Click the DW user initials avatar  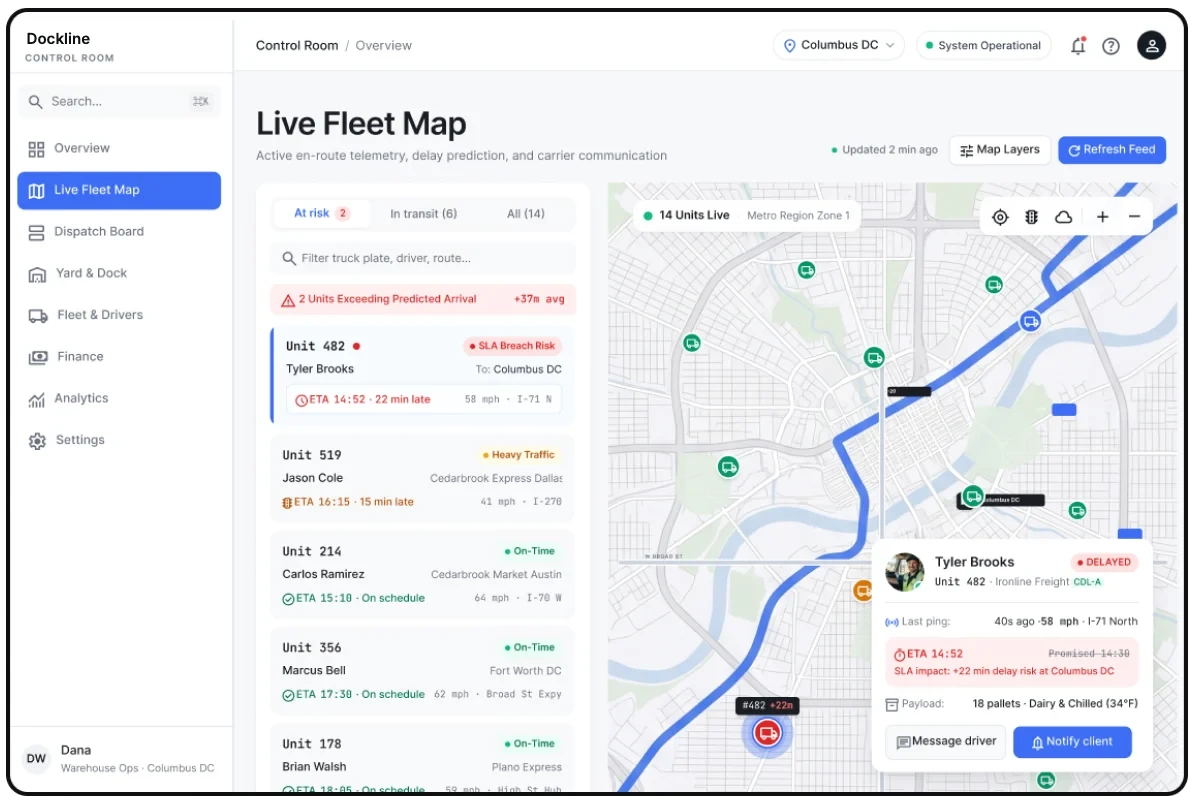pyautogui.click(x=36, y=758)
